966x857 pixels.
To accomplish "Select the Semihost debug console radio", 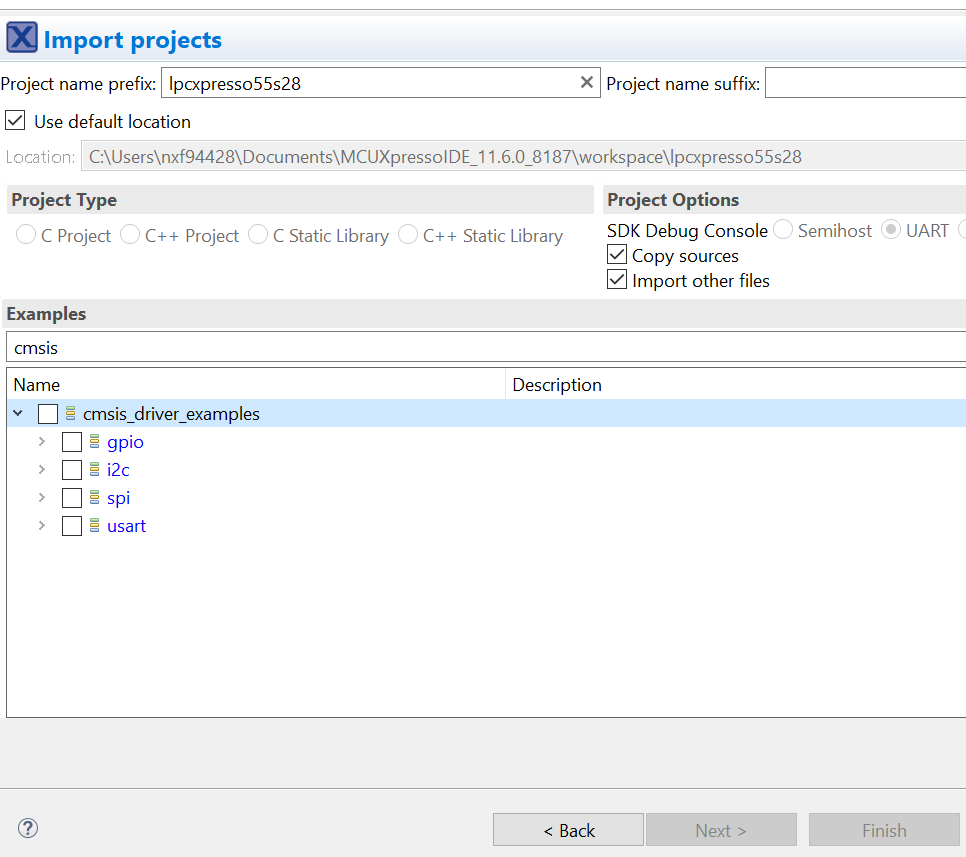I will pyautogui.click(x=781, y=230).
